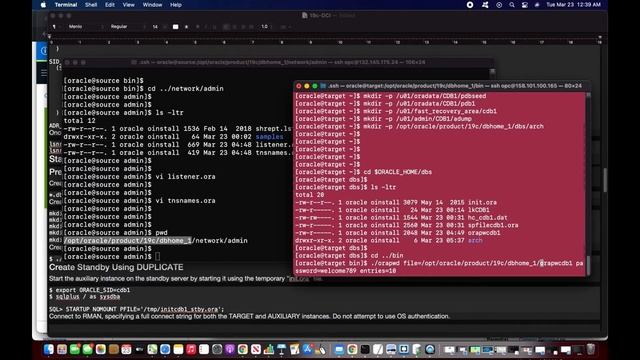This screenshot has height=360, width=640.
Task: Click the TextEdit document's vertical scrollbar
Action: [604, 180]
